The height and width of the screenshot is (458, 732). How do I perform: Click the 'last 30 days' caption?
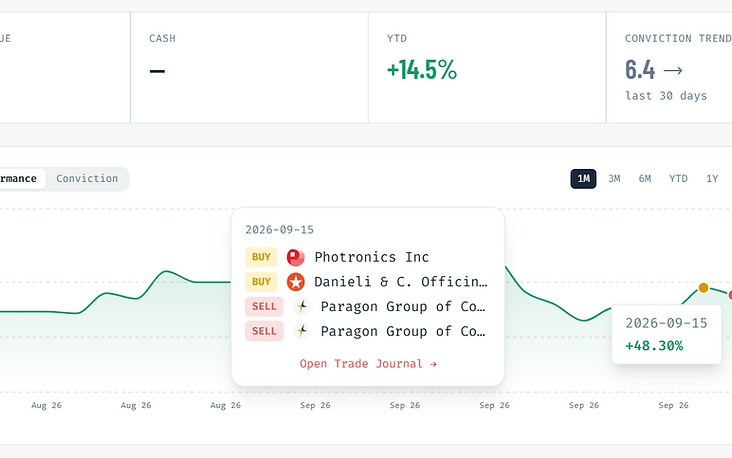666,96
